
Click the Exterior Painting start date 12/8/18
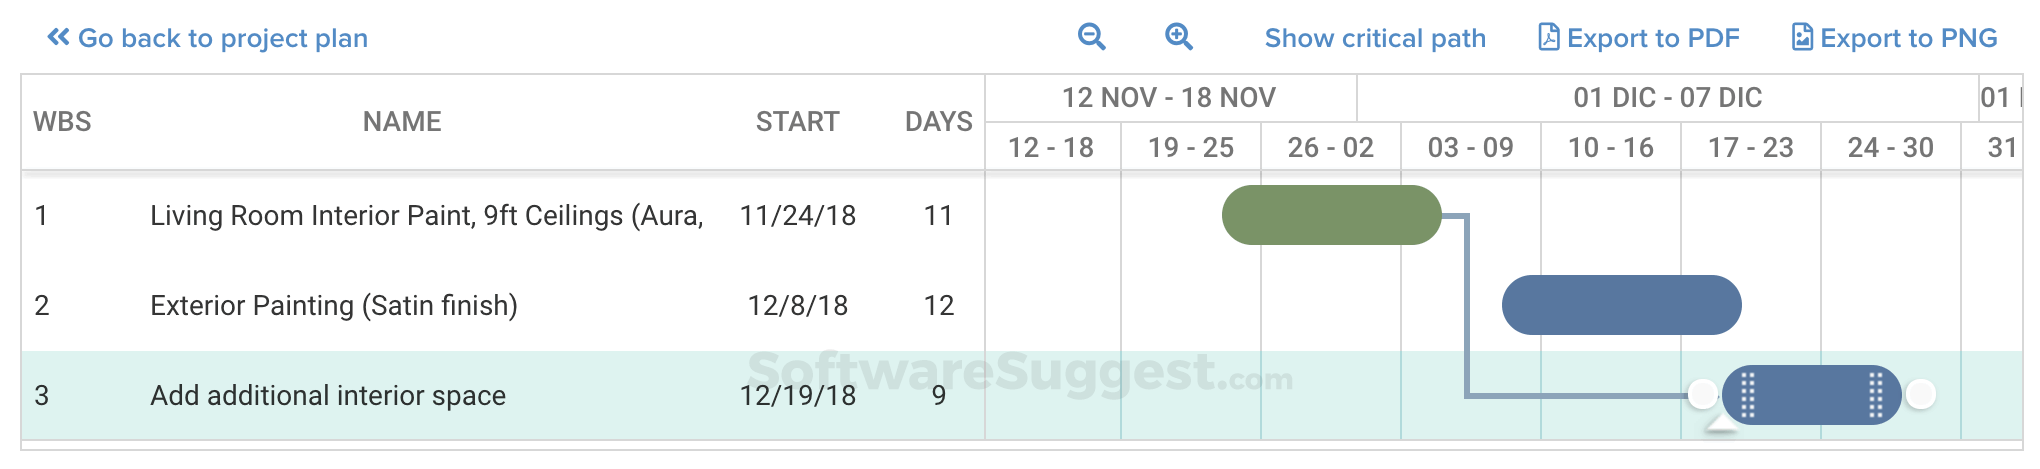[x=797, y=306]
